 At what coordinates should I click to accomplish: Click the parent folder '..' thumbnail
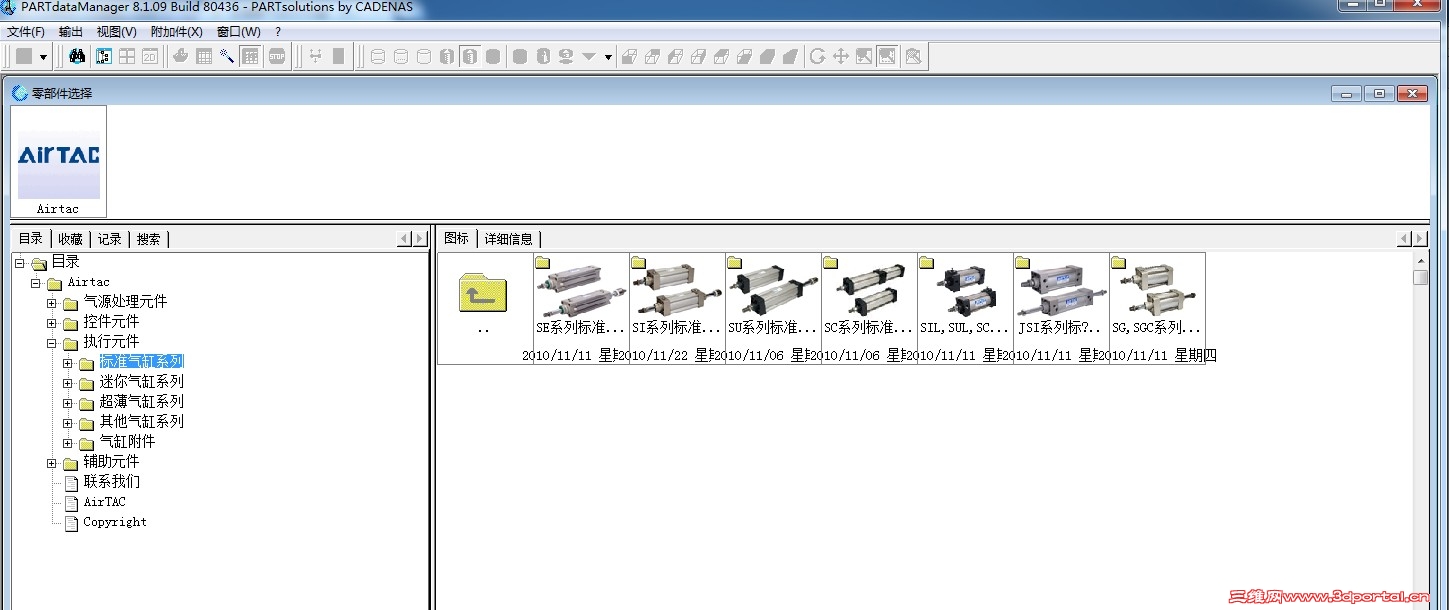click(484, 308)
